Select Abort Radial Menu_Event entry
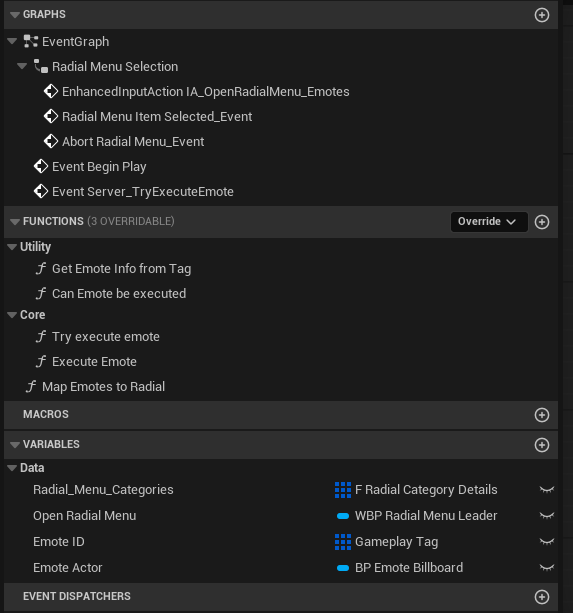This screenshot has width=573, height=613. coord(133,142)
